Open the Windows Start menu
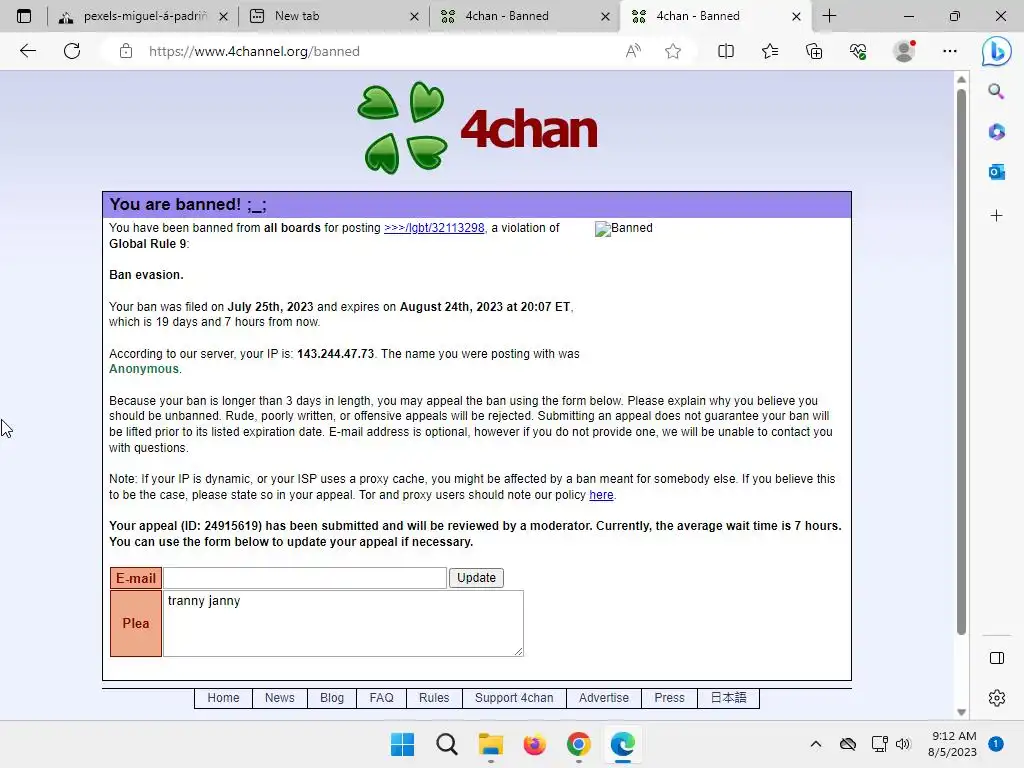 tap(402, 744)
